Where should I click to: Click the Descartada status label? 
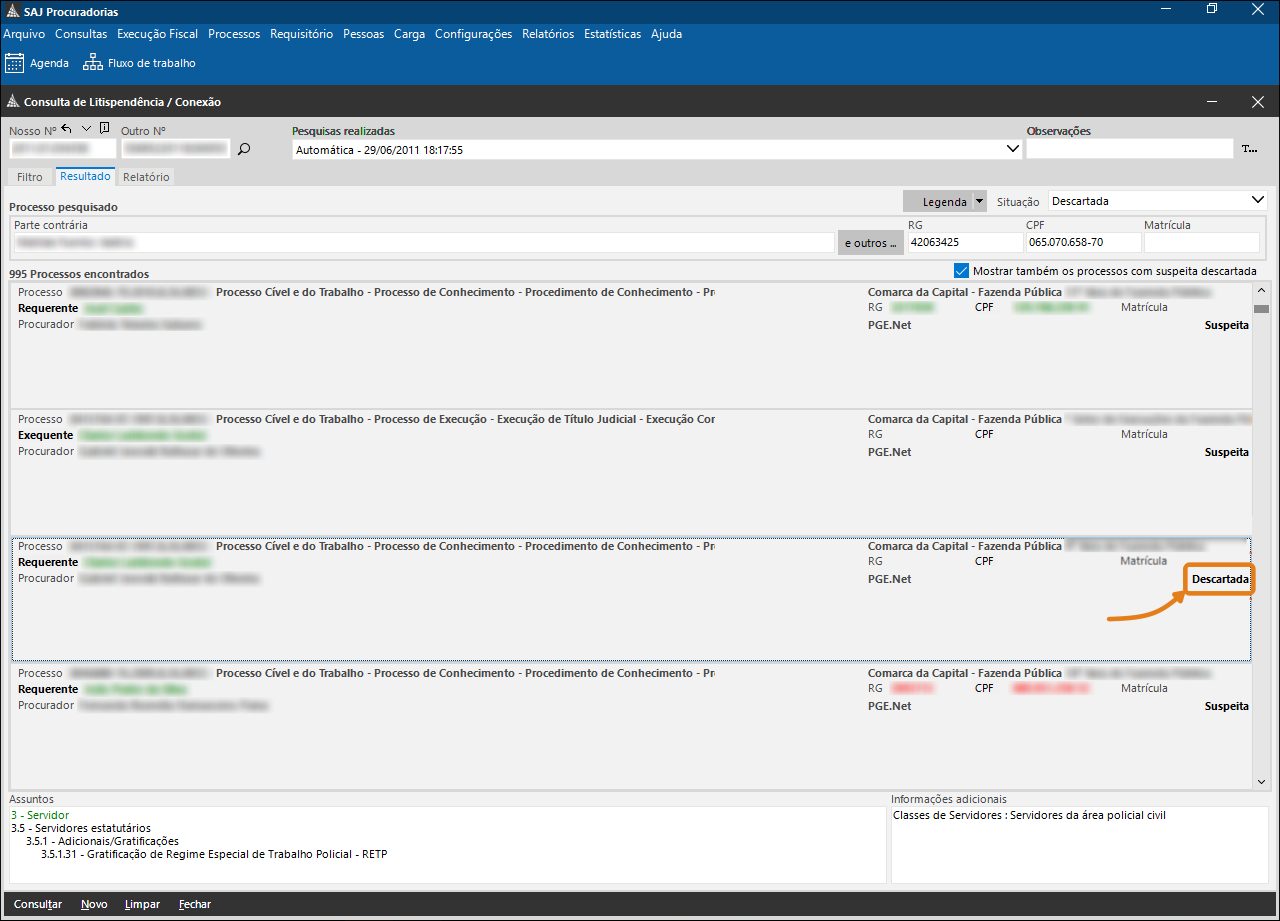[x=1220, y=579]
